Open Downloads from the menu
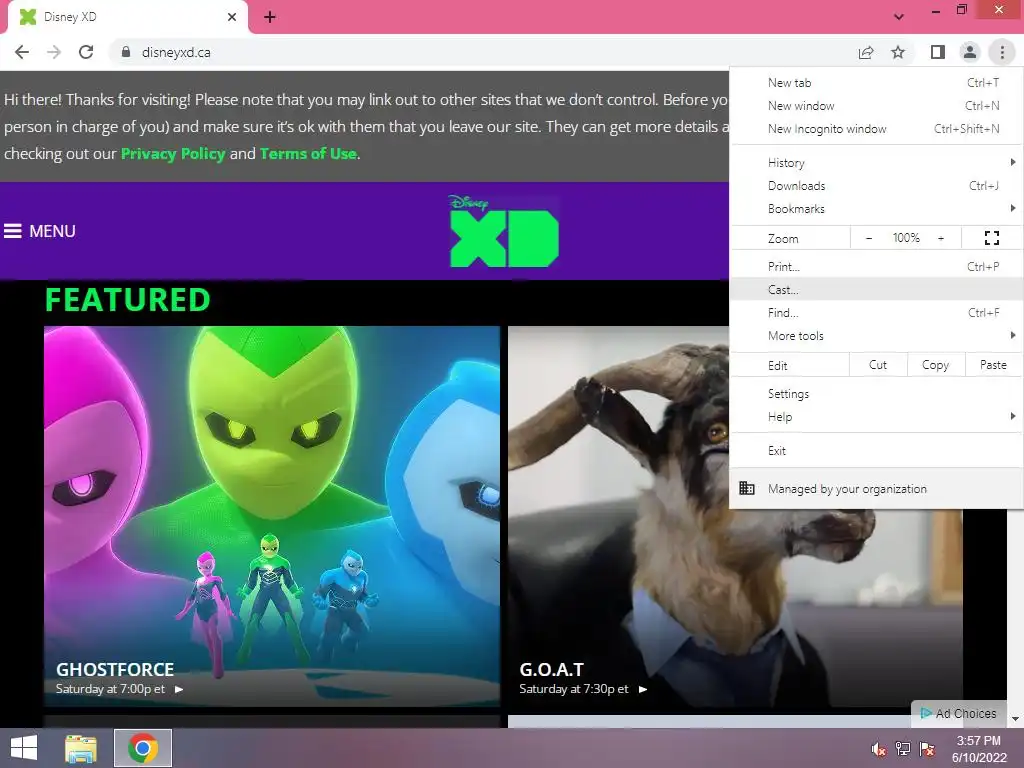Screen dimensions: 1024x768 (x=876, y=186)
